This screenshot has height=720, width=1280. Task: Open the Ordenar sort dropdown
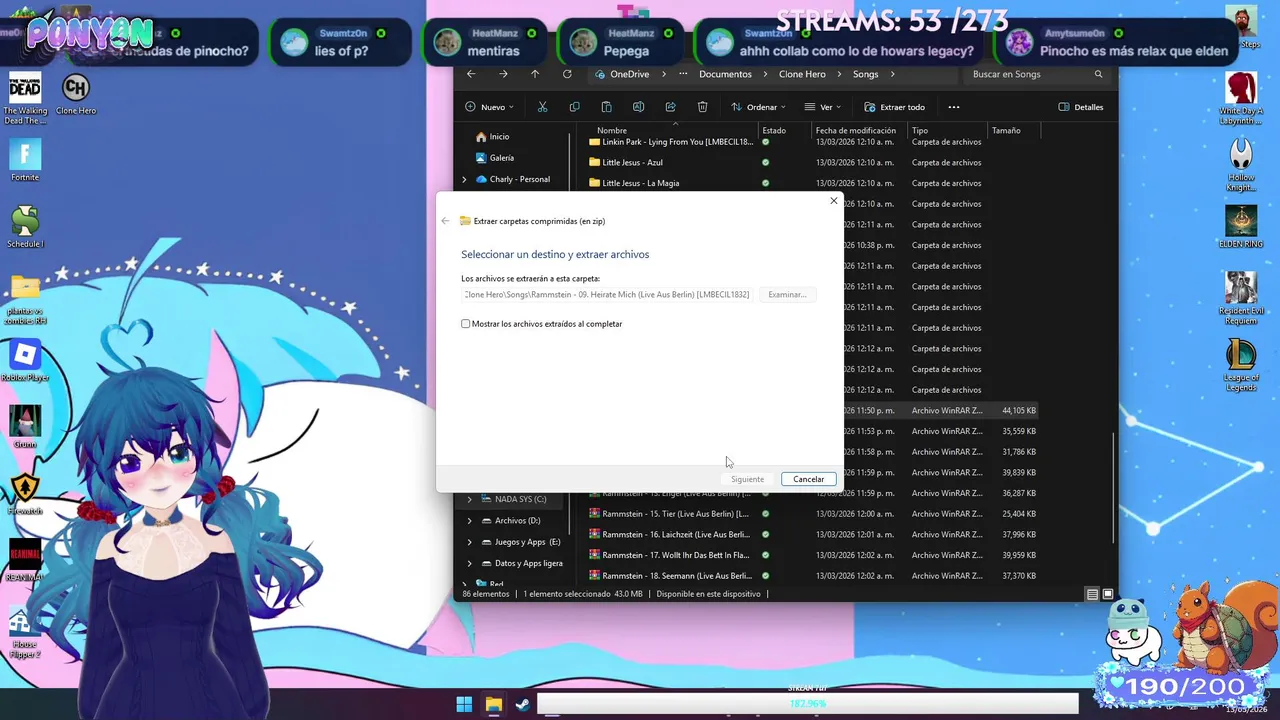pyautogui.click(x=759, y=107)
